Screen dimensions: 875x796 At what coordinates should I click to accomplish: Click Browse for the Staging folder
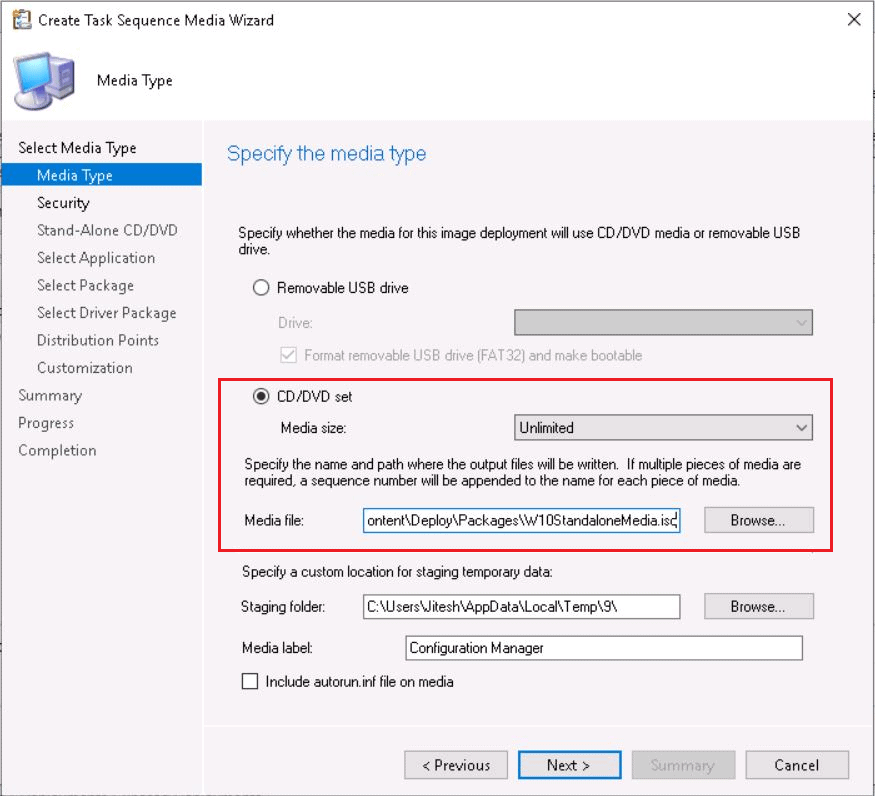758,607
